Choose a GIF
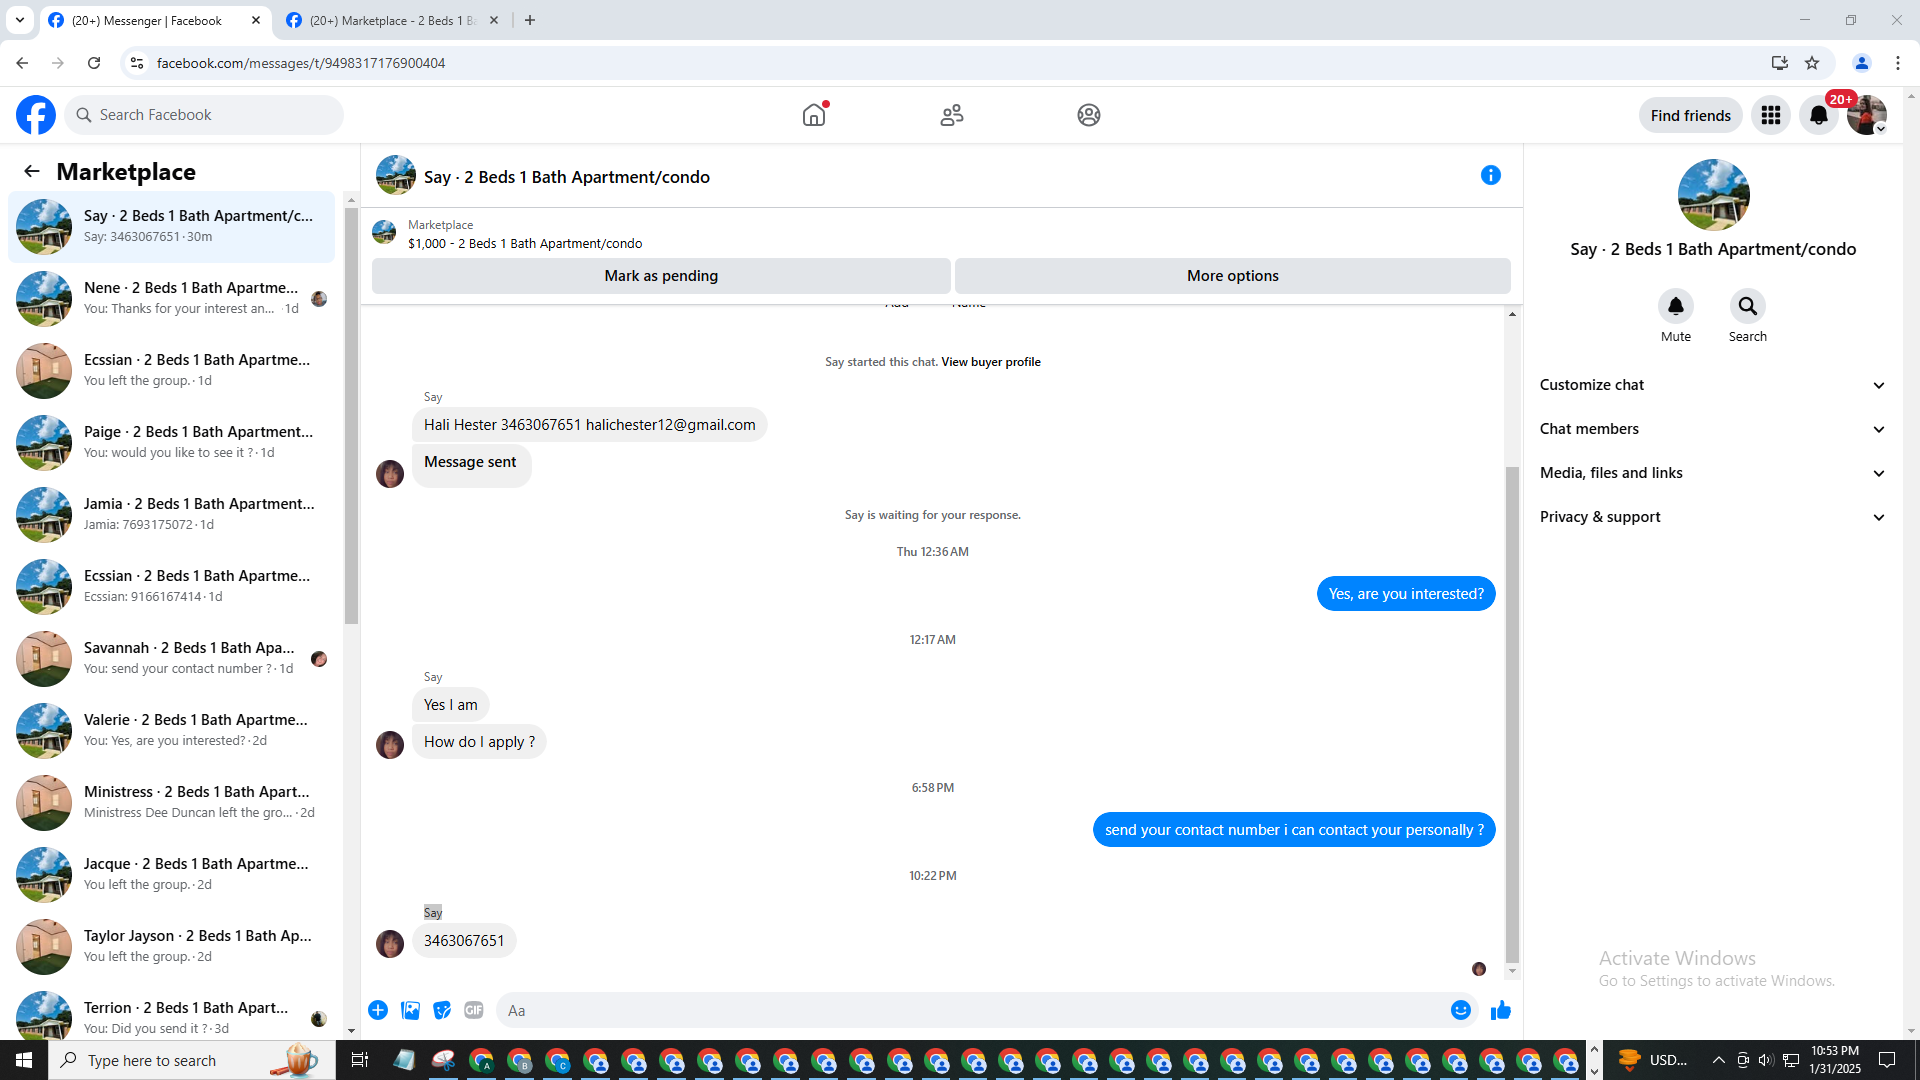 click(474, 1010)
